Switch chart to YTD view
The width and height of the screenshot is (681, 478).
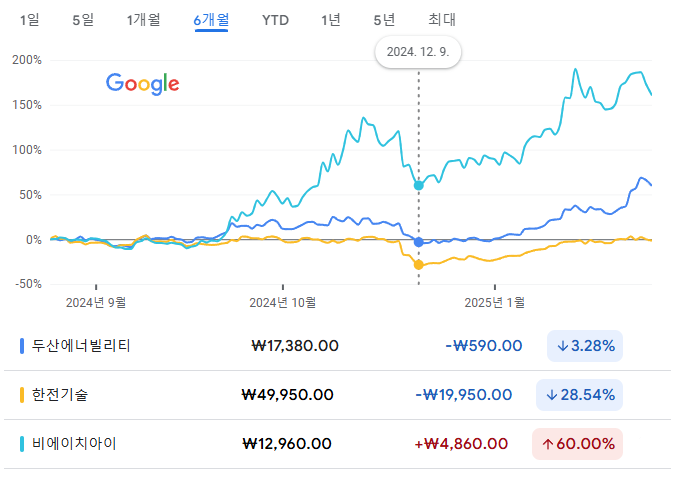coord(275,20)
